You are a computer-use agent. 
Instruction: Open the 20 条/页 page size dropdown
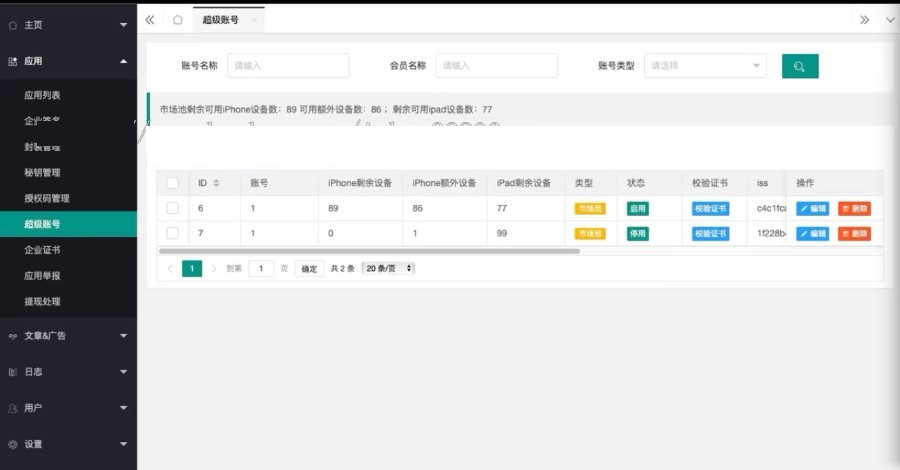pyautogui.click(x=388, y=268)
